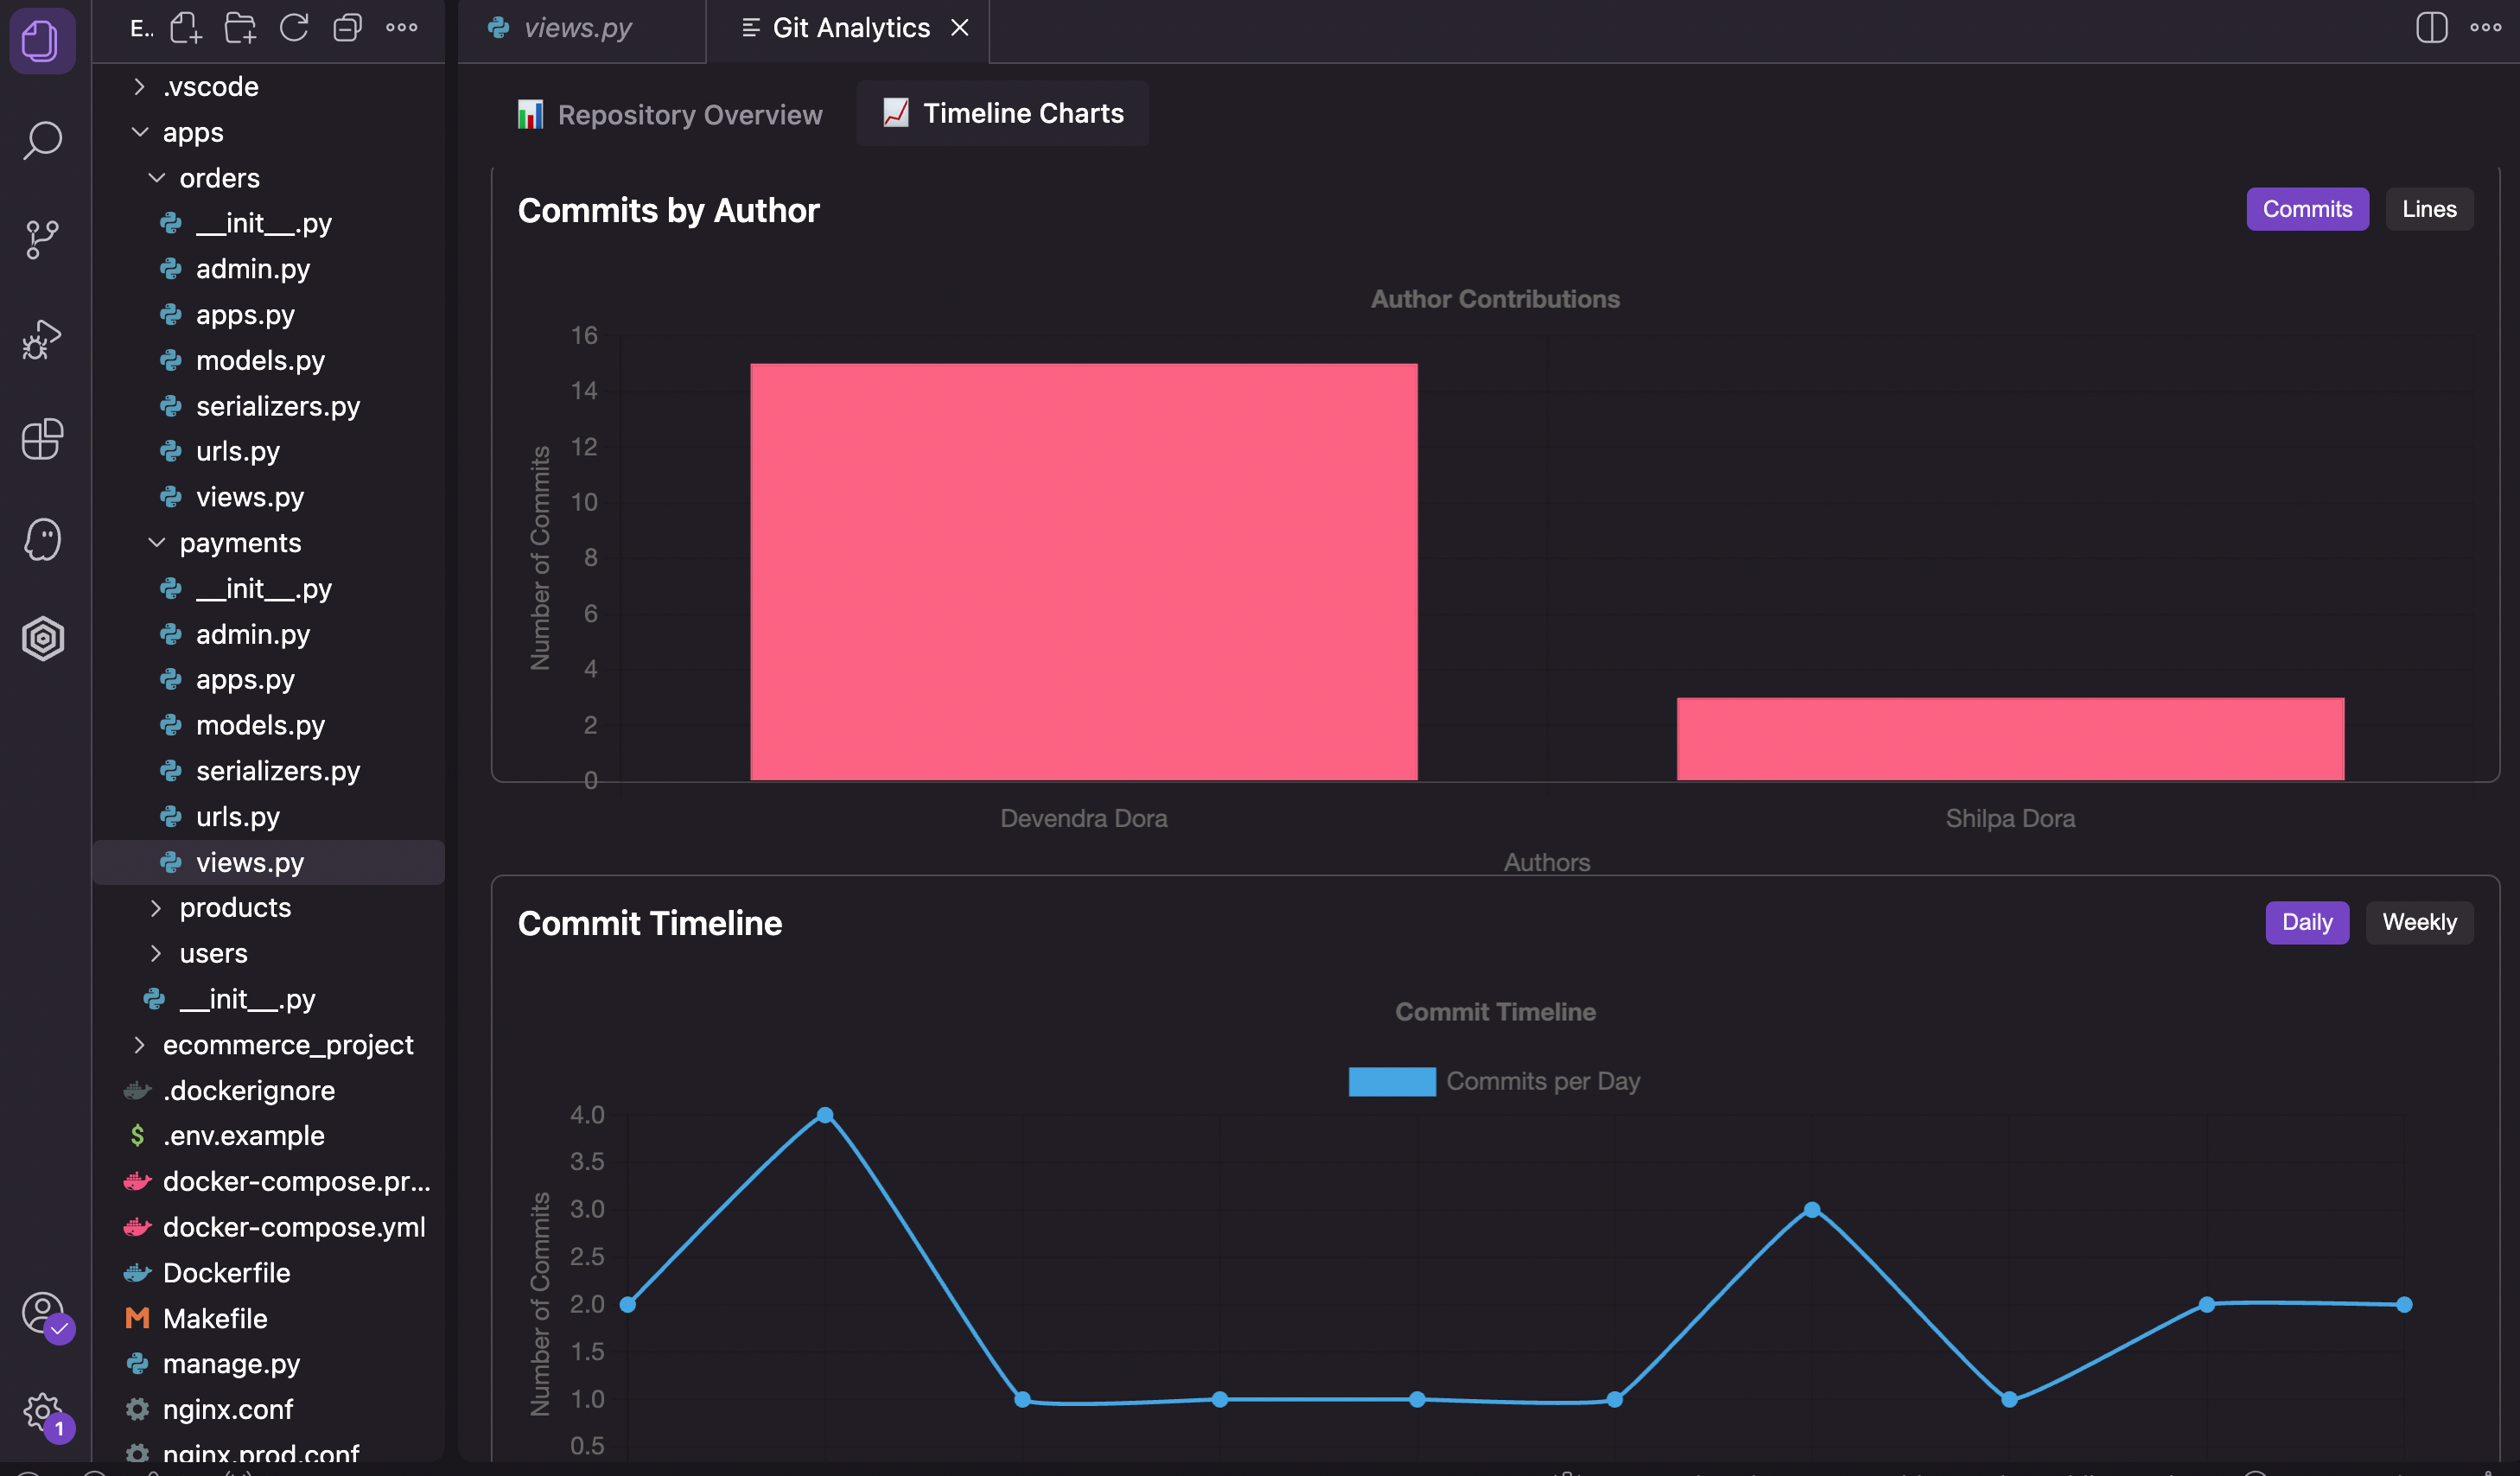Click the New File icon in explorer
Viewport: 2520px width, 1476px height.
186,28
